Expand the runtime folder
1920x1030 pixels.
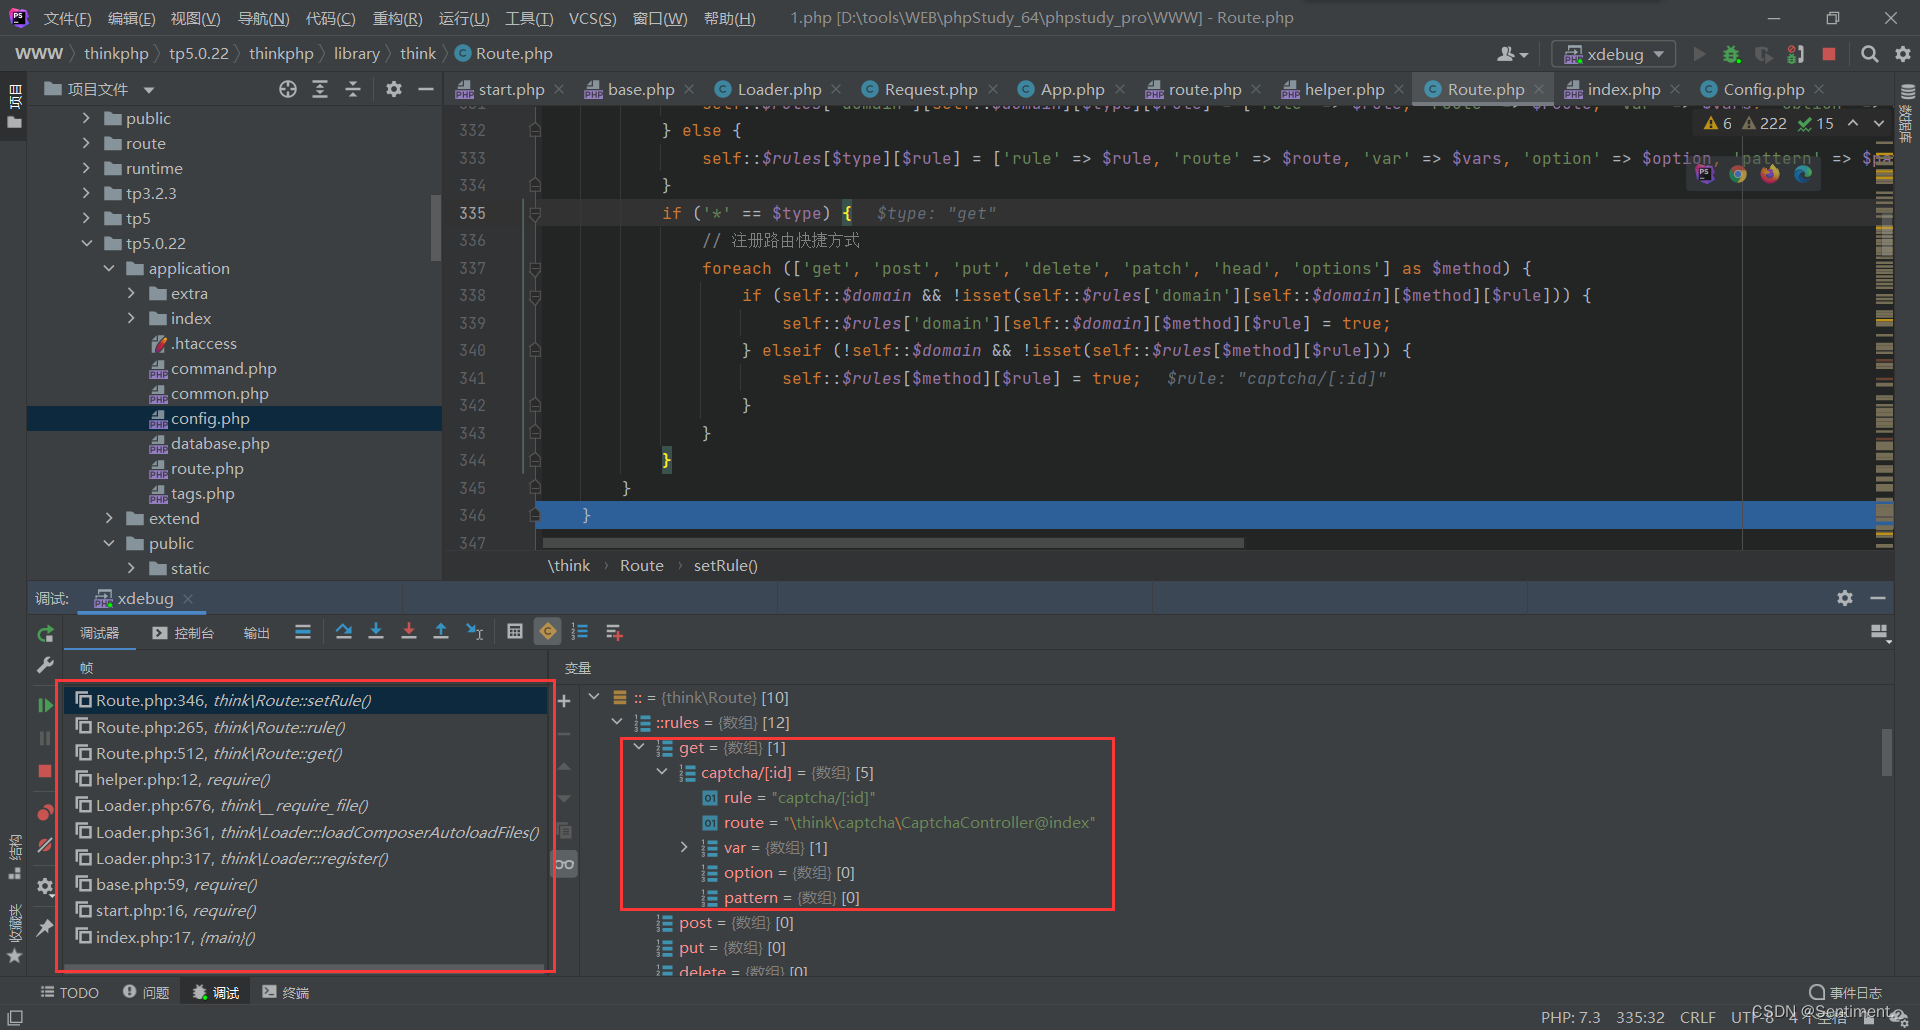[87, 168]
